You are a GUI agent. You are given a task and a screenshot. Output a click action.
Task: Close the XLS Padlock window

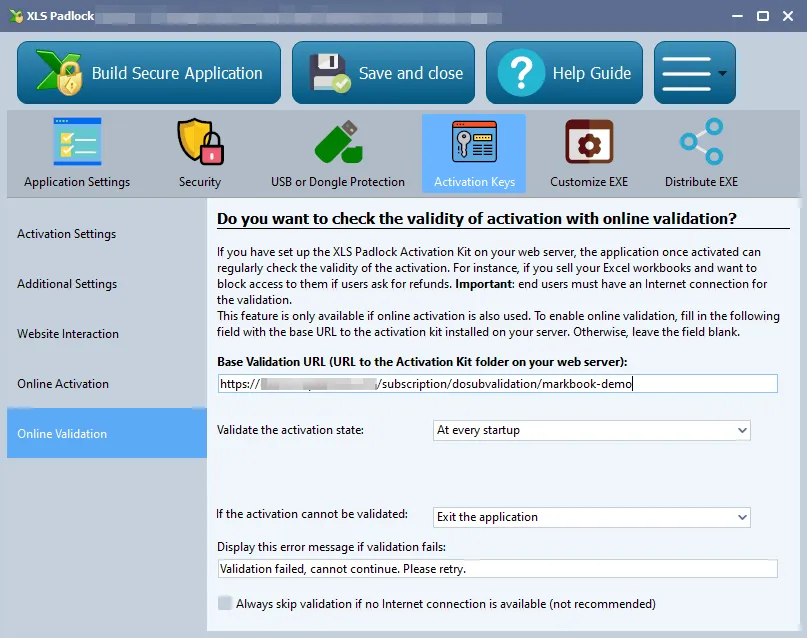coord(788,16)
